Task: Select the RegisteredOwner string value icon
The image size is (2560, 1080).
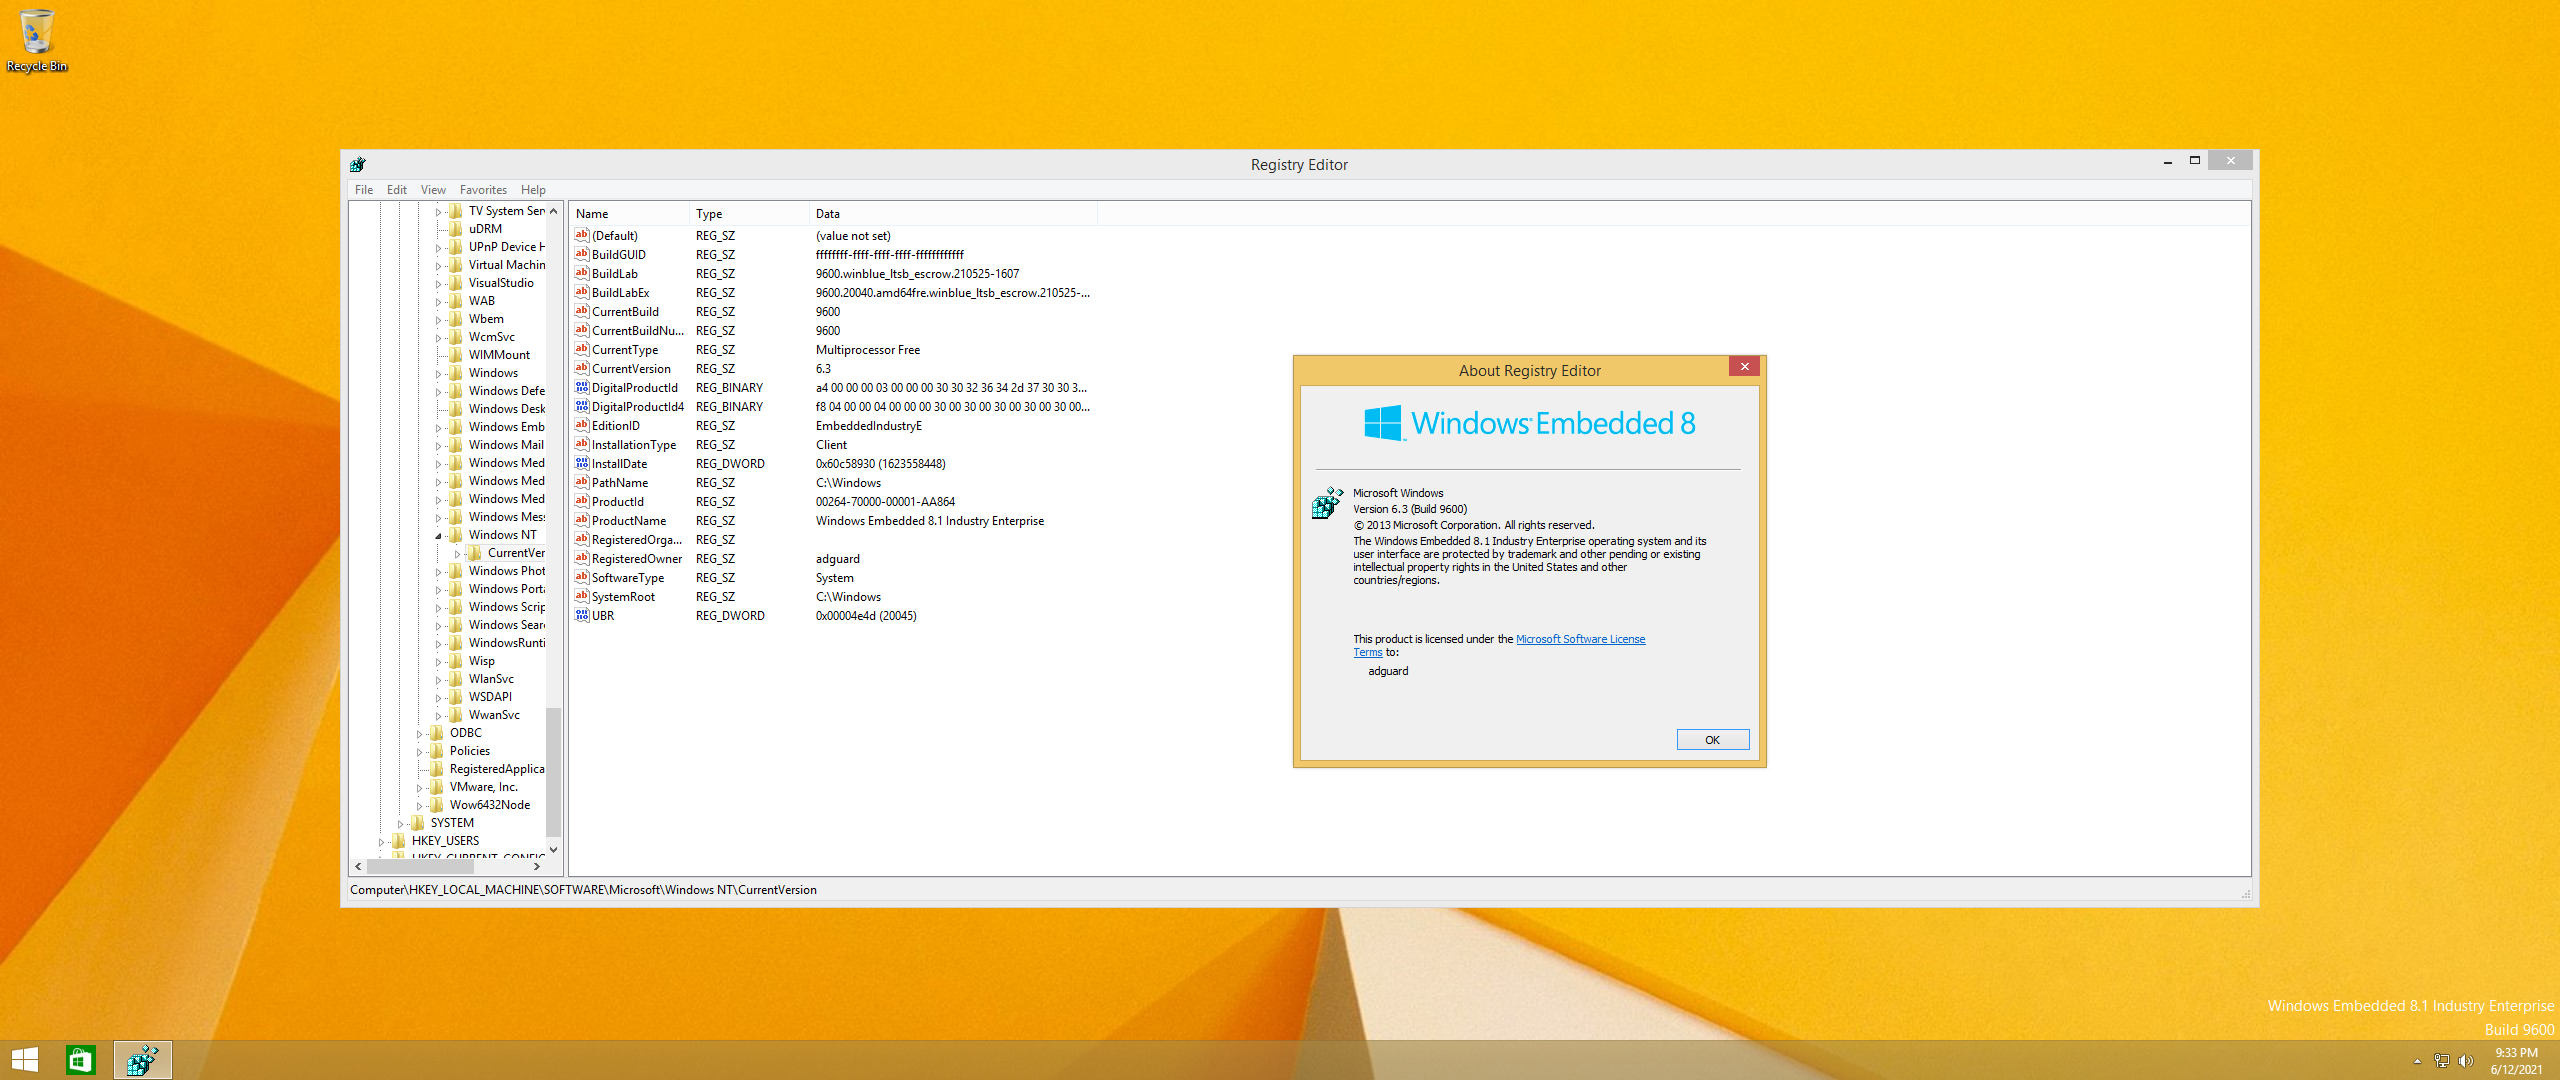Action: [x=582, y=559]
